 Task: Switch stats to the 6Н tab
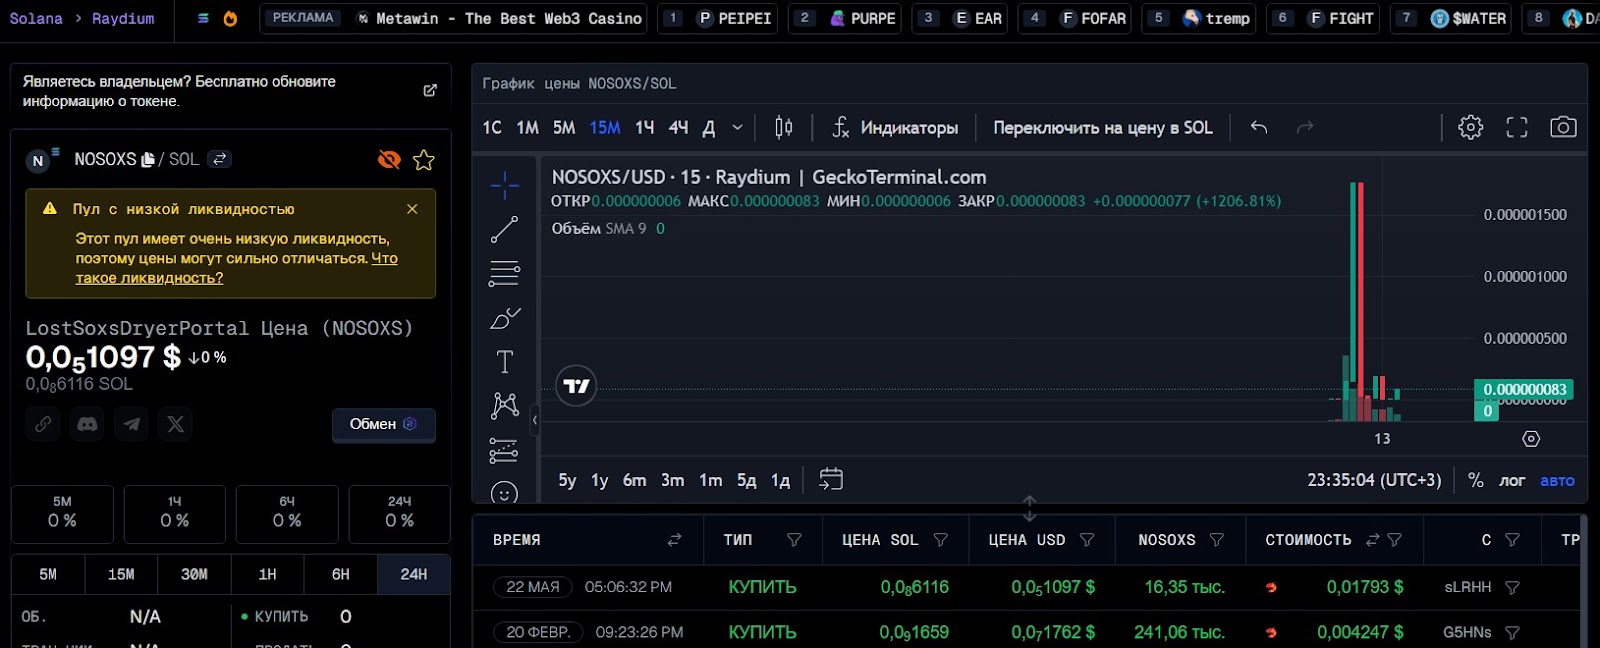click(x=340, y=575)
